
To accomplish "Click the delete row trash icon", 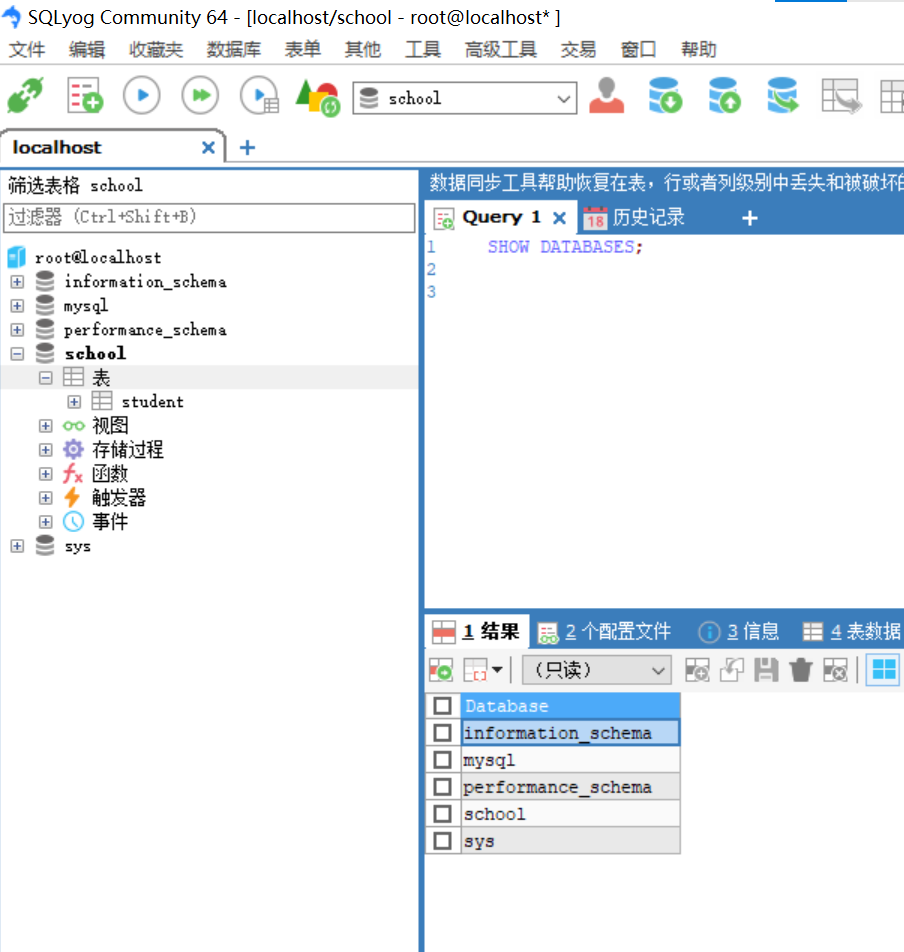I will (801, 670).
